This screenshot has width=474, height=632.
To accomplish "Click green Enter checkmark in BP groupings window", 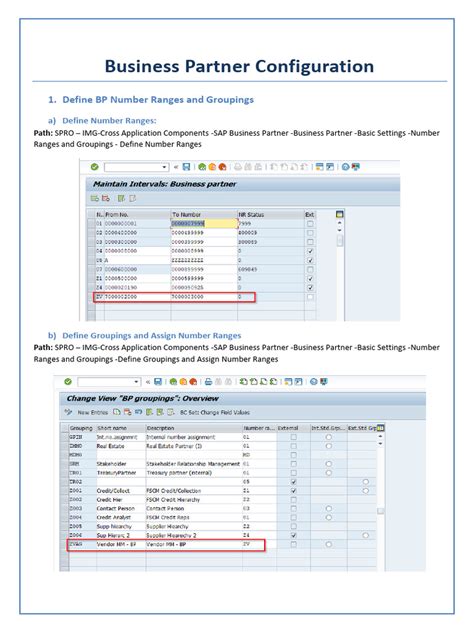I will (x=68, y=382).
